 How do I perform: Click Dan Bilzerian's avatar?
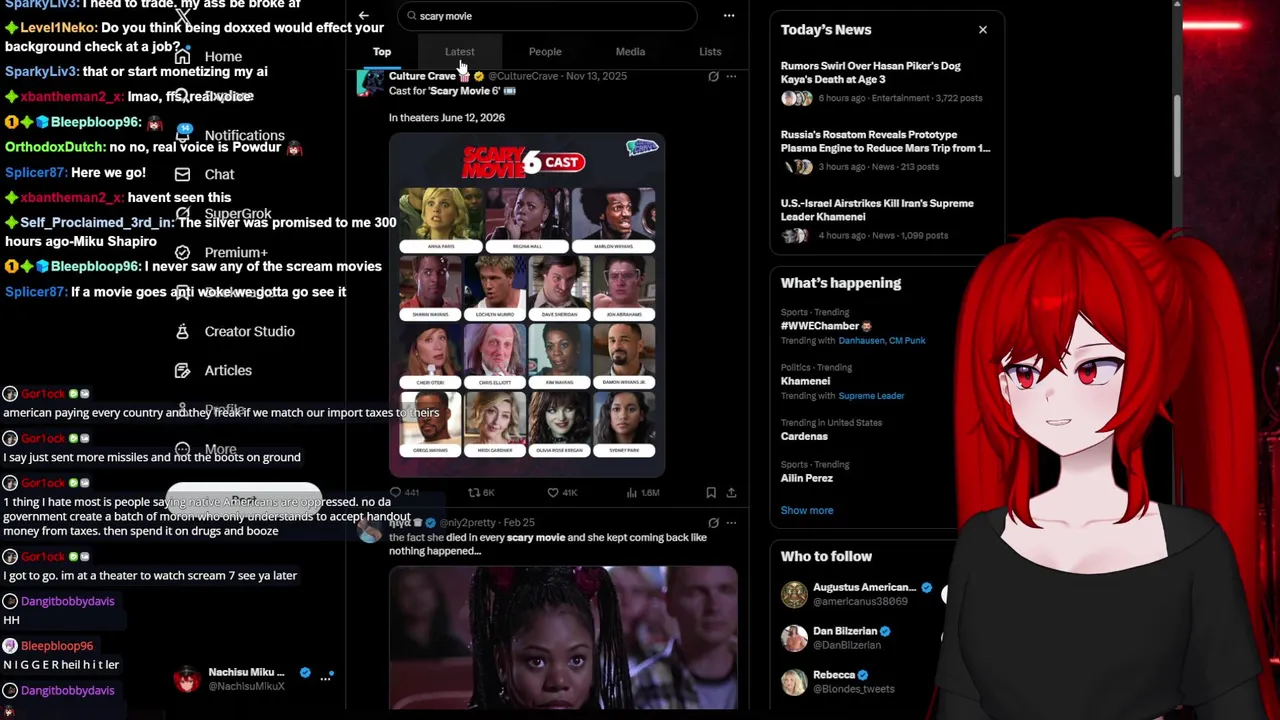click(794, 638)
